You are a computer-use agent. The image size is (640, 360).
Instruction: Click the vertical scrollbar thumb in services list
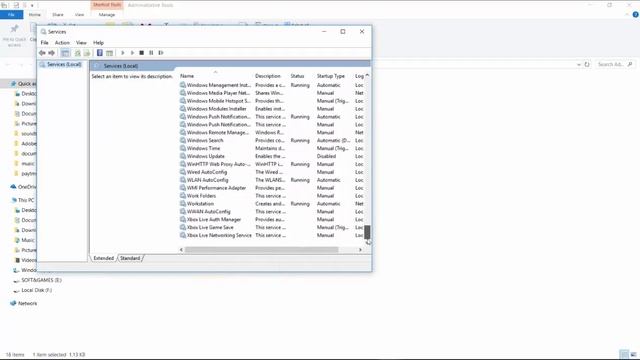(367, 232)
